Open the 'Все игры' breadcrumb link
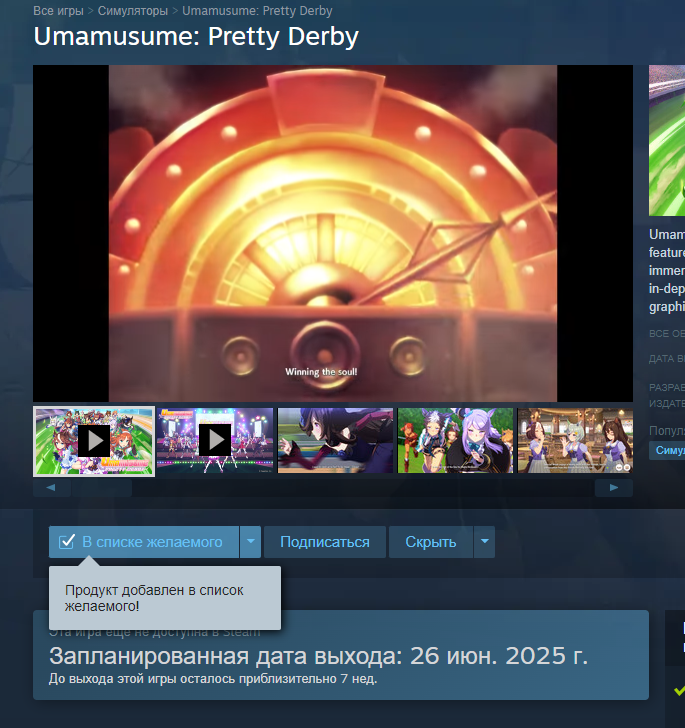685x728 pixels. pyautogui.click(x=58, y=11)
